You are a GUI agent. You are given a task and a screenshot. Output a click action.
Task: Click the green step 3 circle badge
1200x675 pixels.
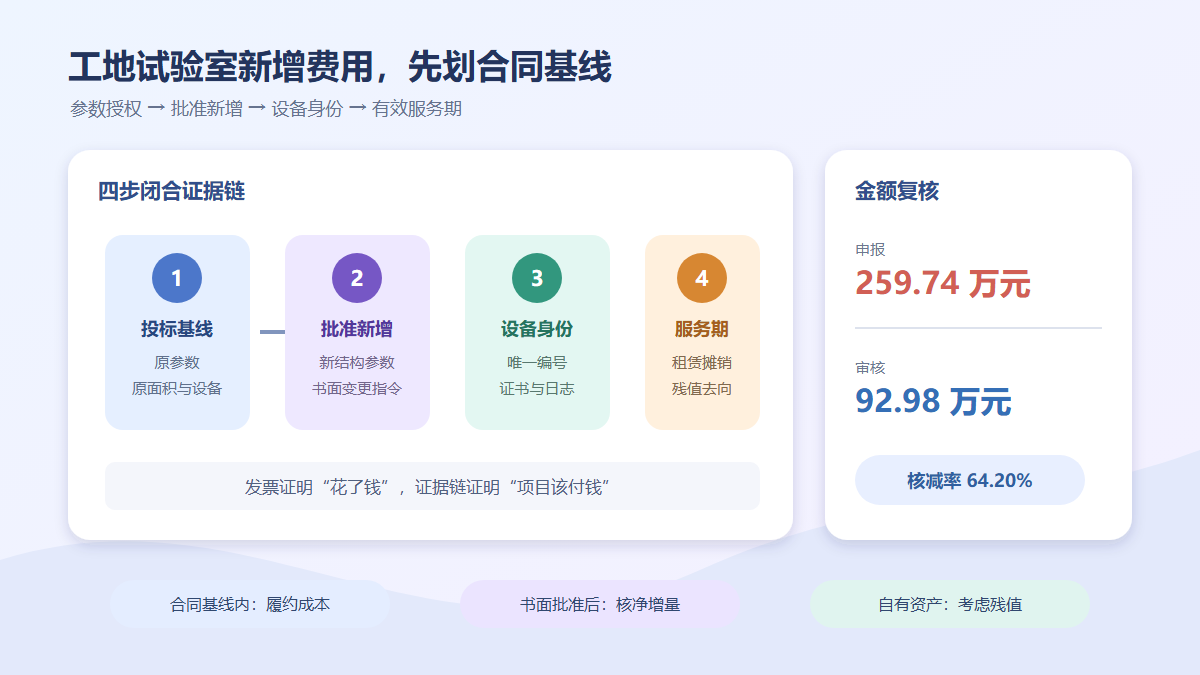click(537, 278)
